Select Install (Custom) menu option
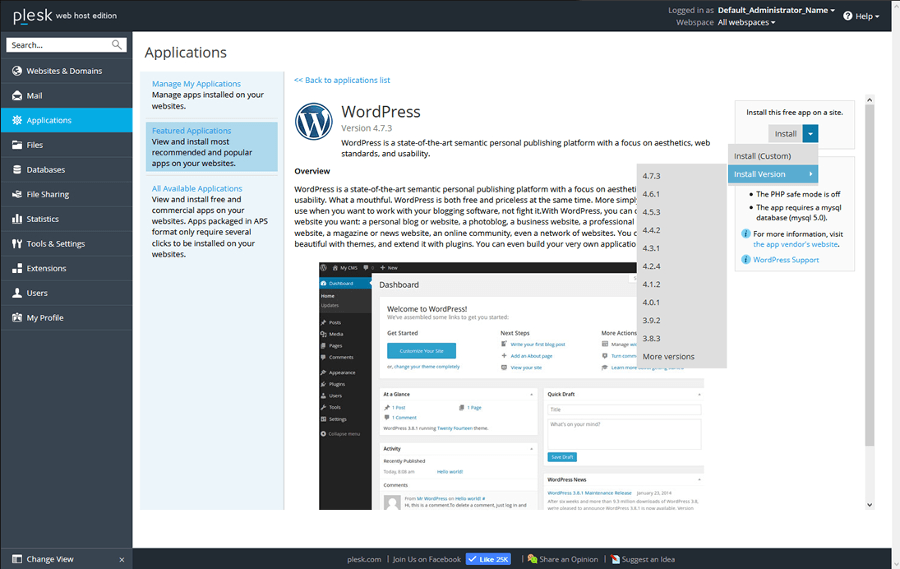This screenshot has width=900, height=569. (x=763, y=156)
